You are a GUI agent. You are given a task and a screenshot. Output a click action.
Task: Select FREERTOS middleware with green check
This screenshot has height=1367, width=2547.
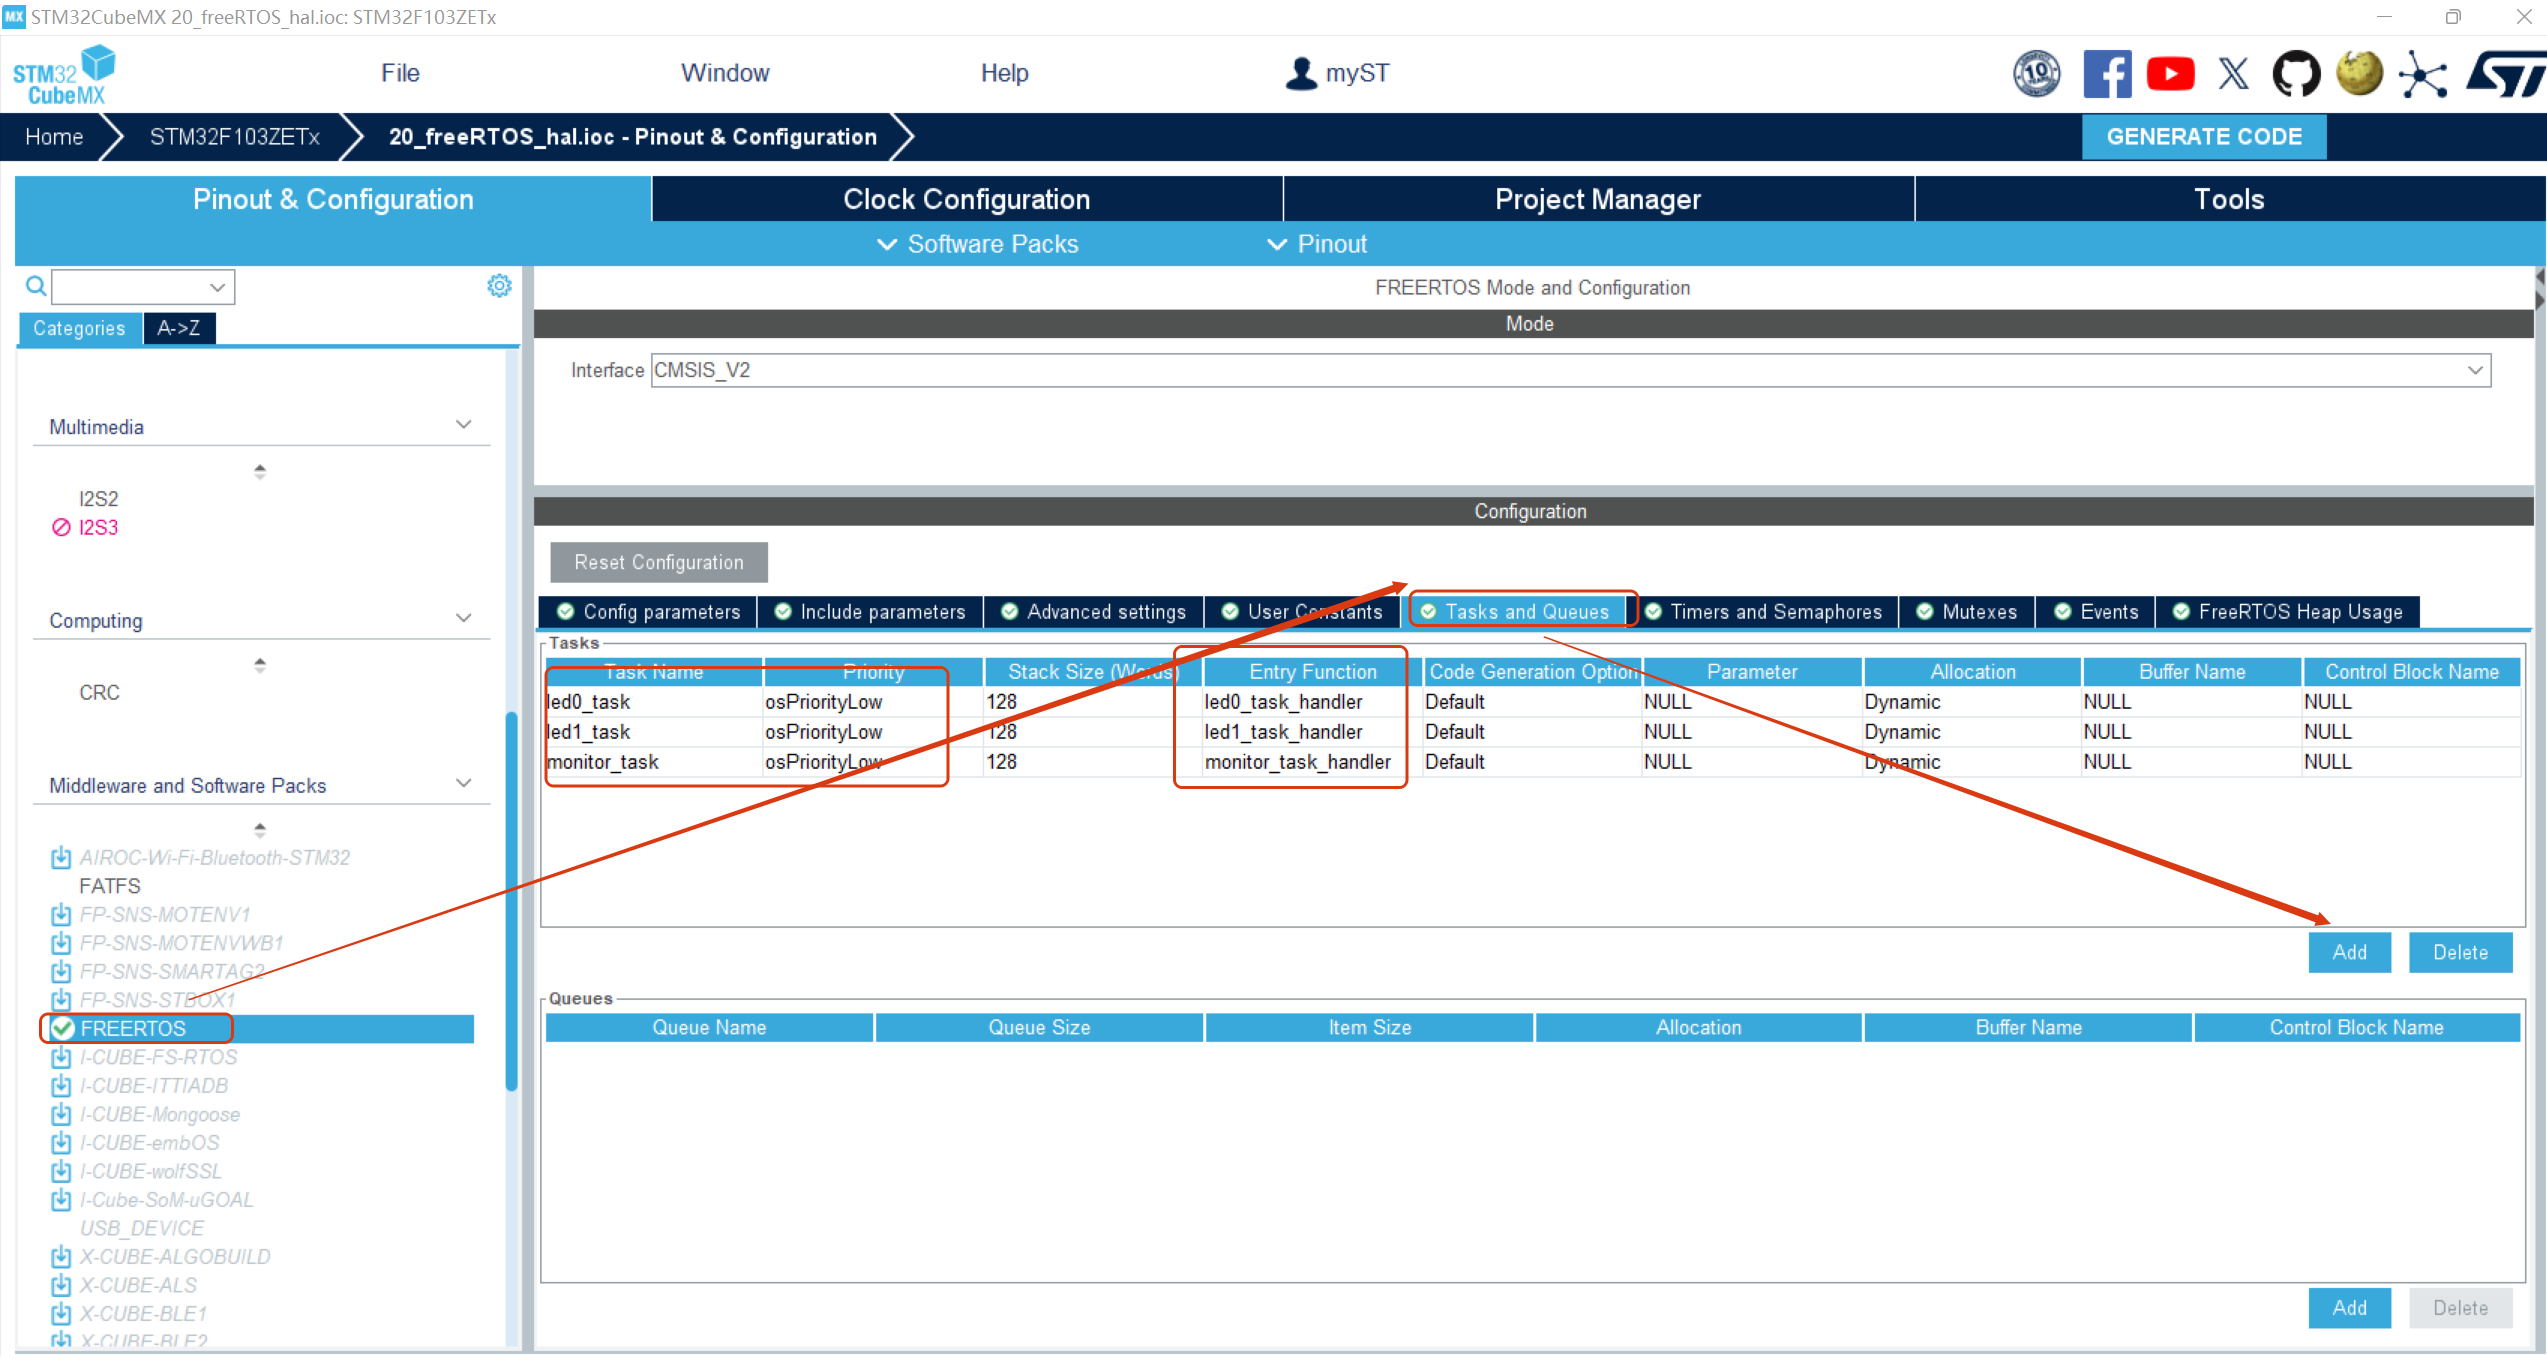click(x=133, y=1028)
